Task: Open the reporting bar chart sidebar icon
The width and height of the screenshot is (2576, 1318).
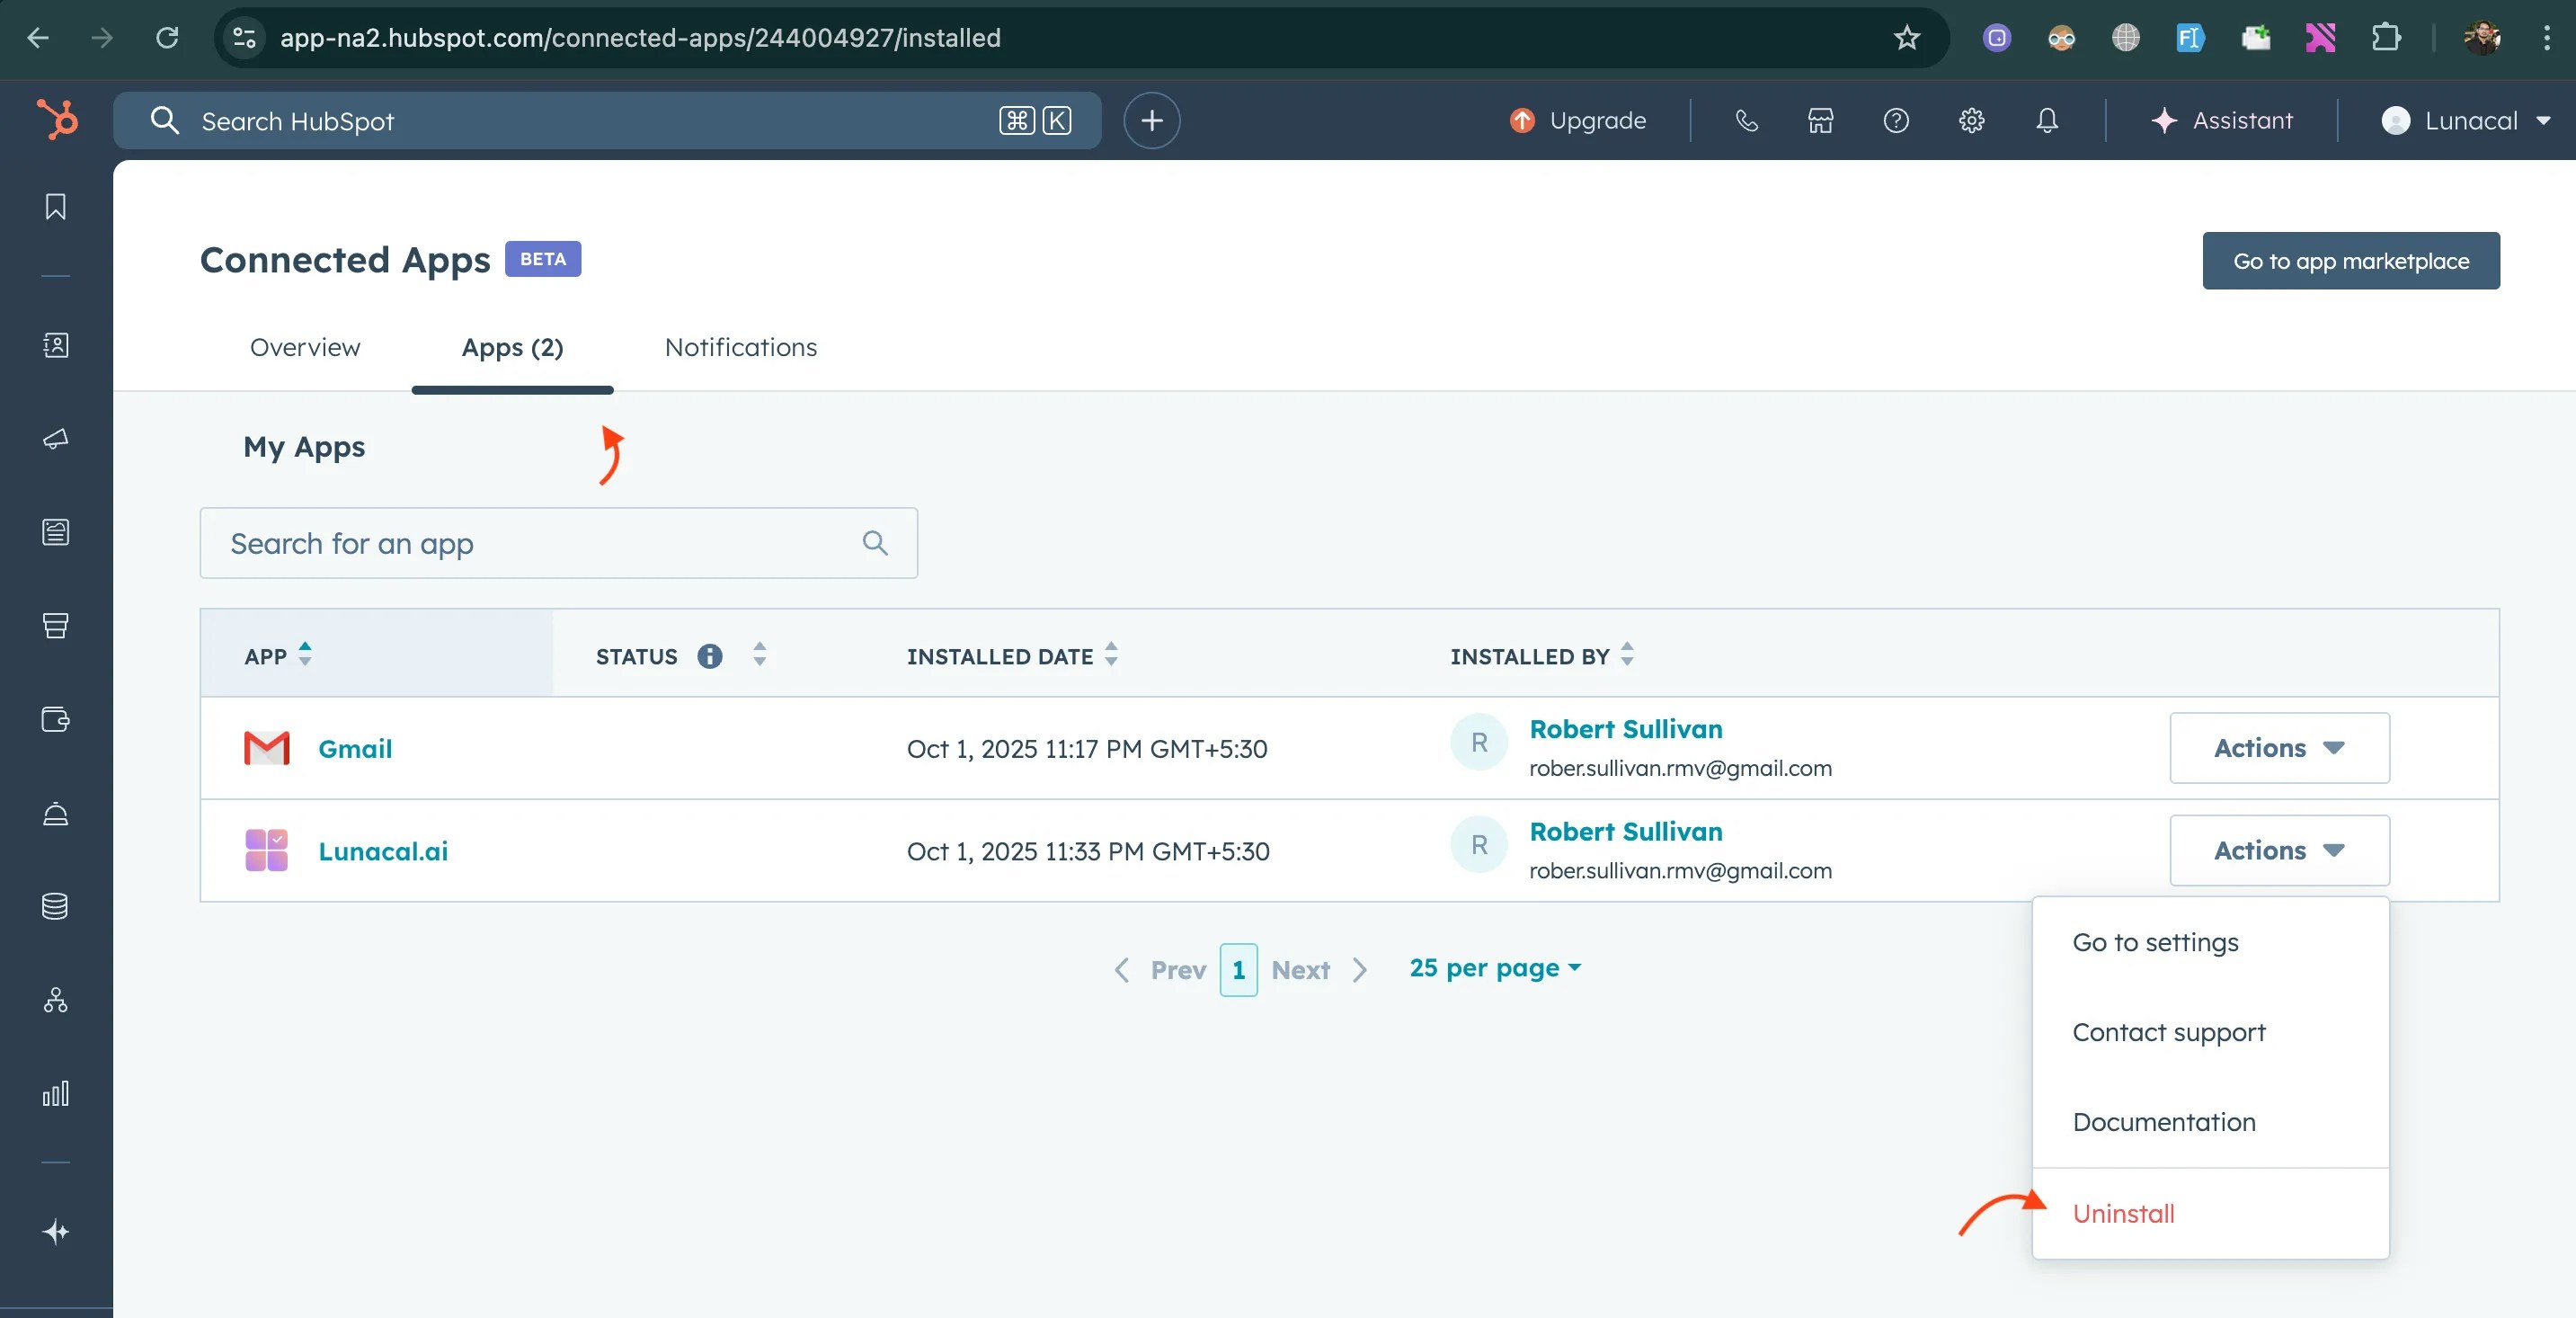Action: [56, 1093]
